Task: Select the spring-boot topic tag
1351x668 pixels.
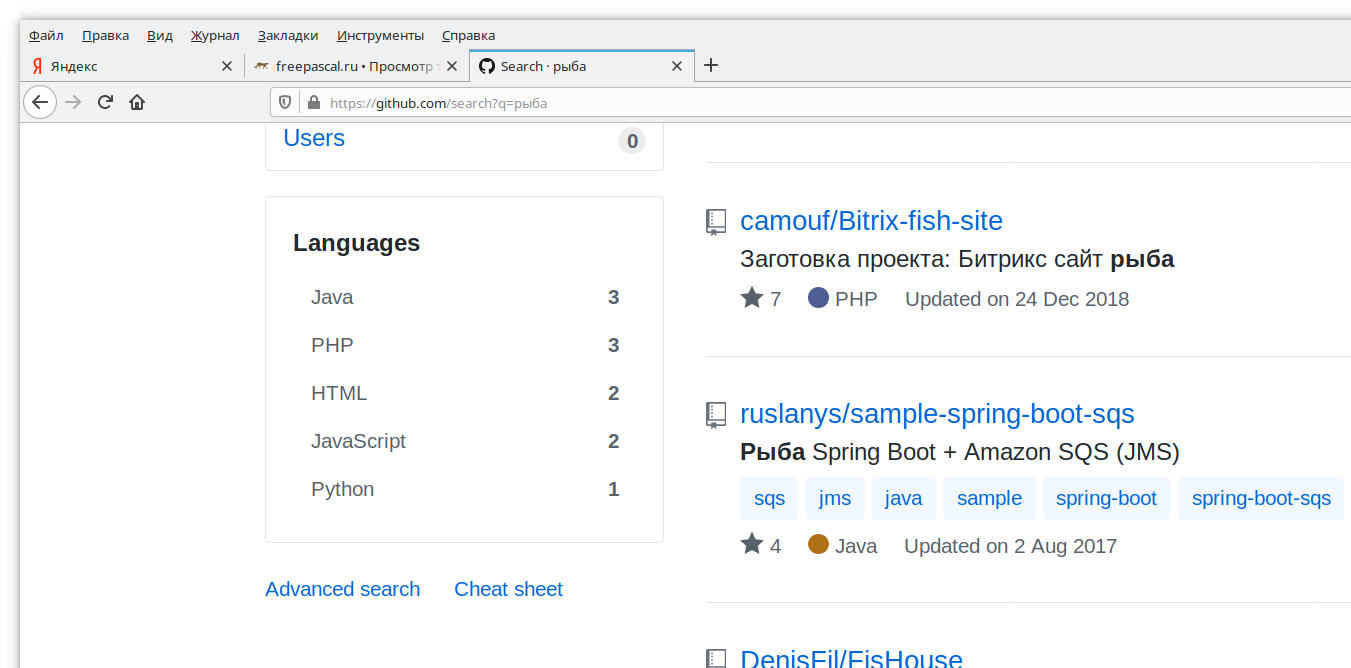Action: (x=1106, y=498)
